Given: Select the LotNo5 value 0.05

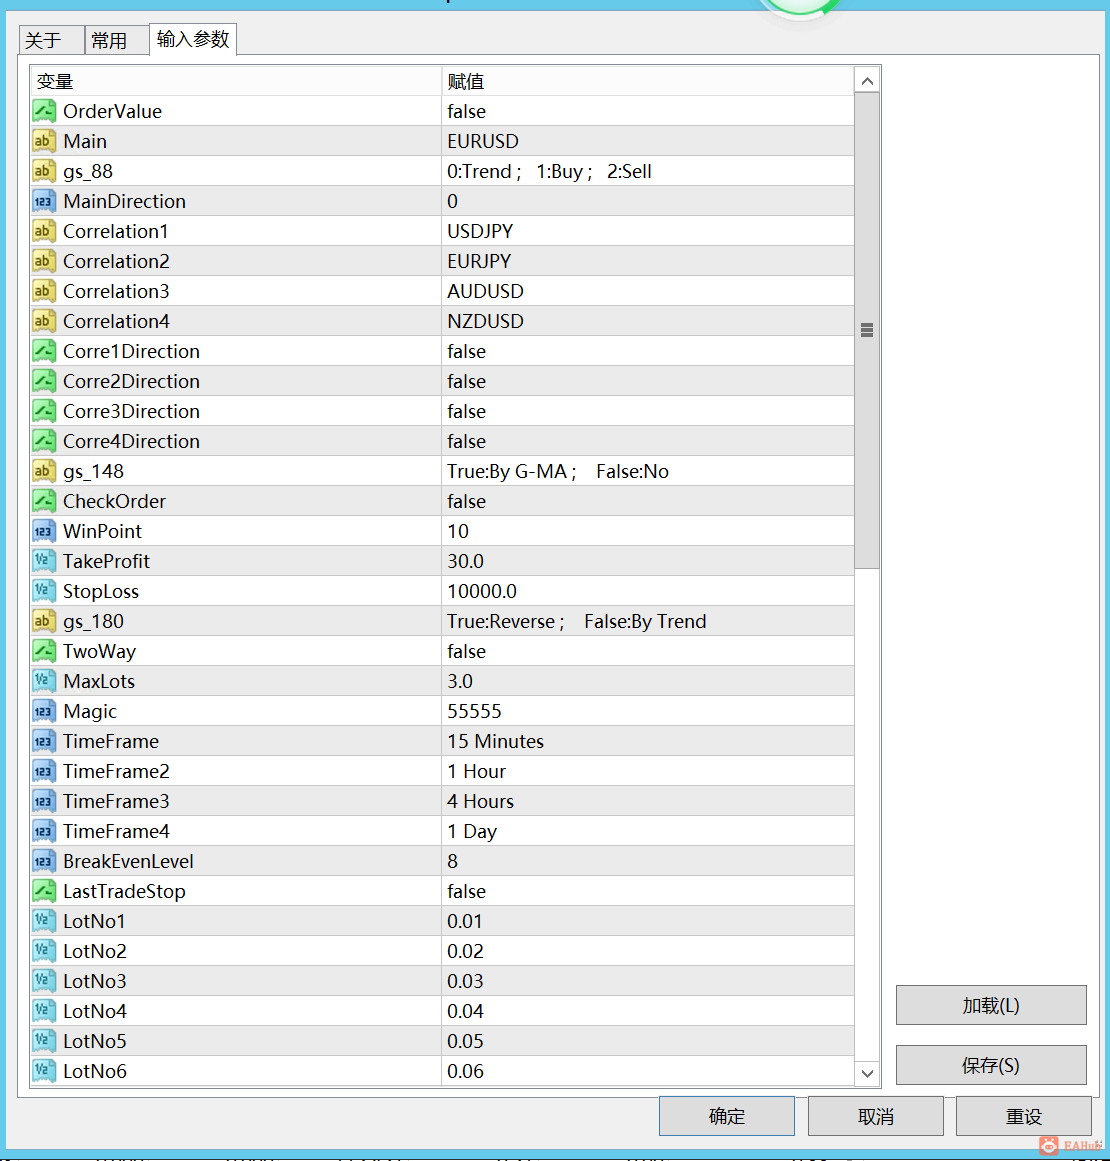Looking at the screenshot, I should coord(647,1040).
